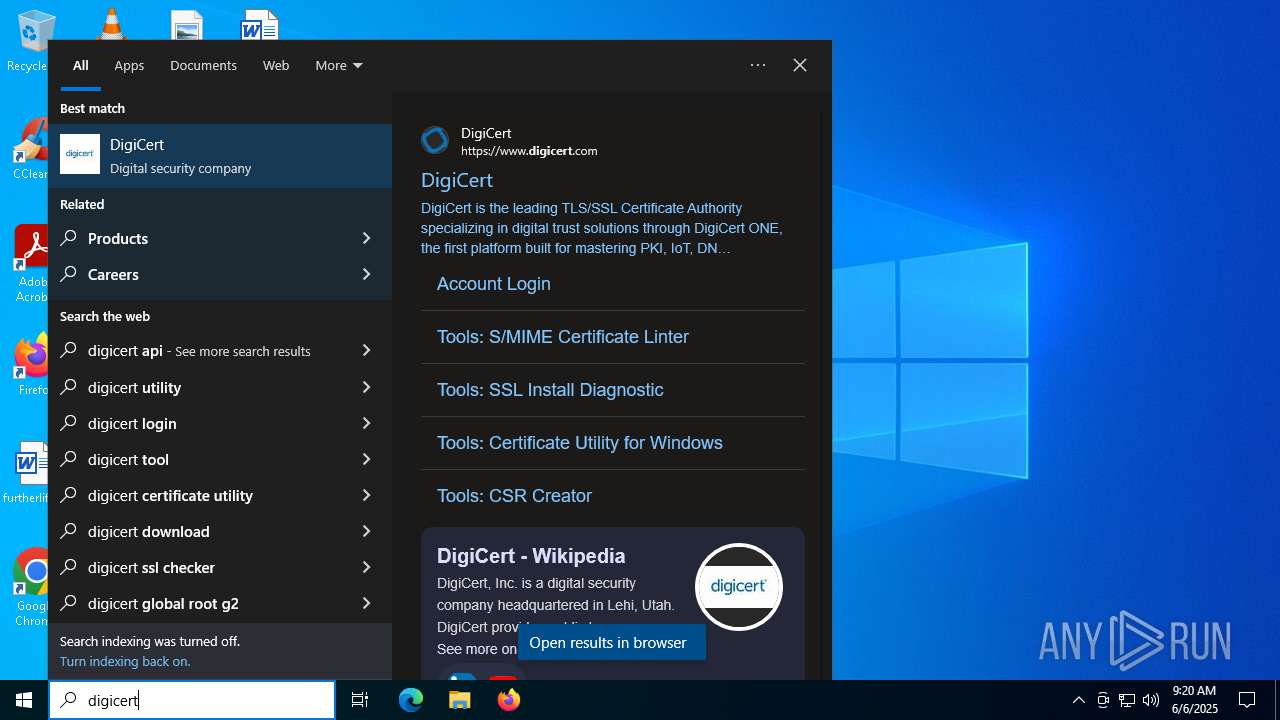Expand the digicert api suggestion arrow
Image resolution: width=1280 pixels, height=720 pixels.
click(366, 350)
